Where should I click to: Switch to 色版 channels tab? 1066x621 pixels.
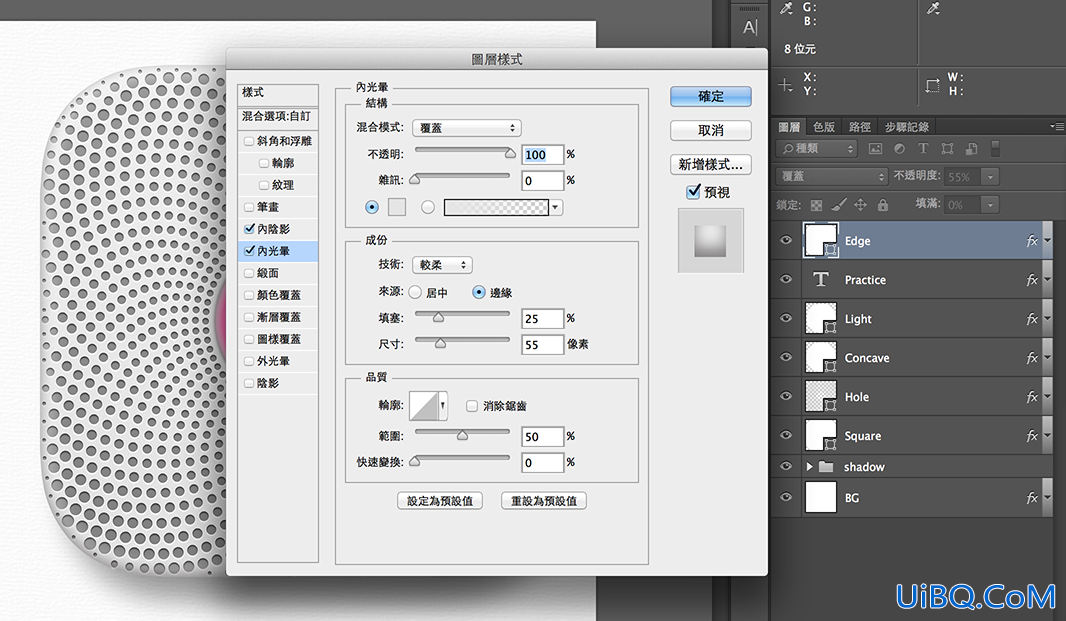point(823,127)
